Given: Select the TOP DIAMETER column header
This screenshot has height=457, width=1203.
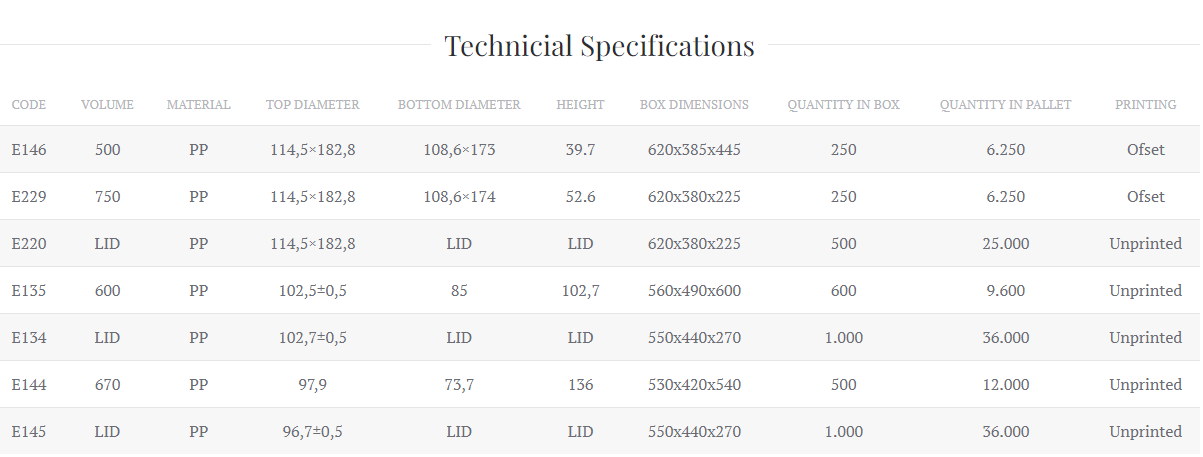Looking at the screenshot, I should point(312,105).
